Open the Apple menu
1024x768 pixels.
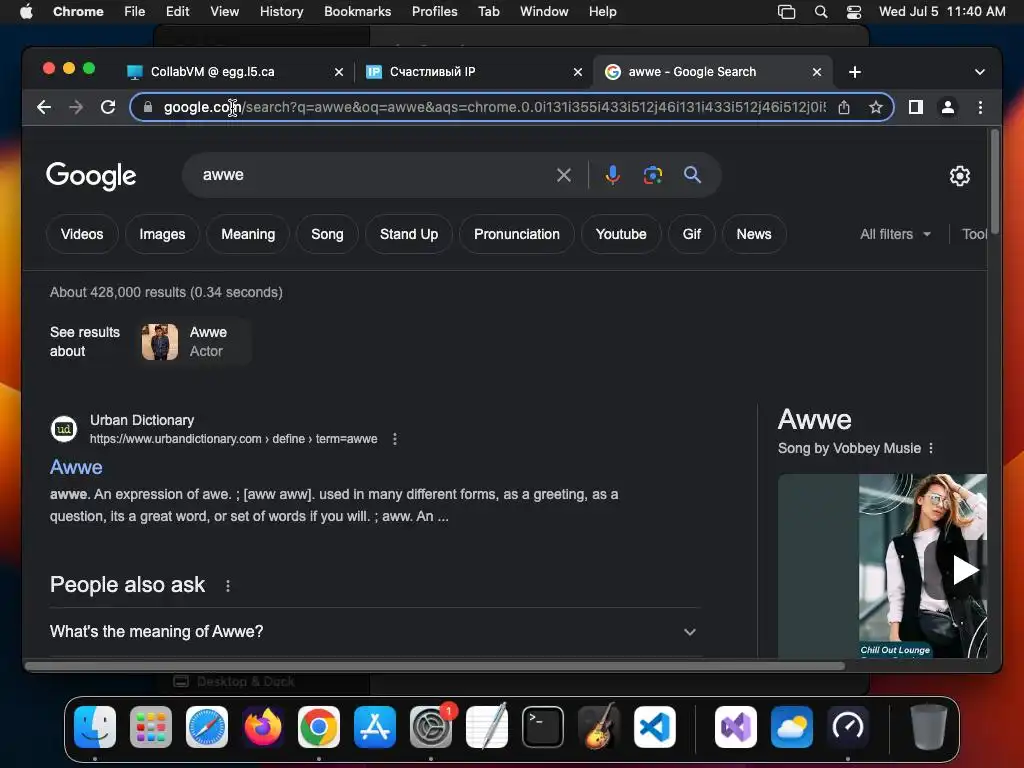(x=26, y=12)
